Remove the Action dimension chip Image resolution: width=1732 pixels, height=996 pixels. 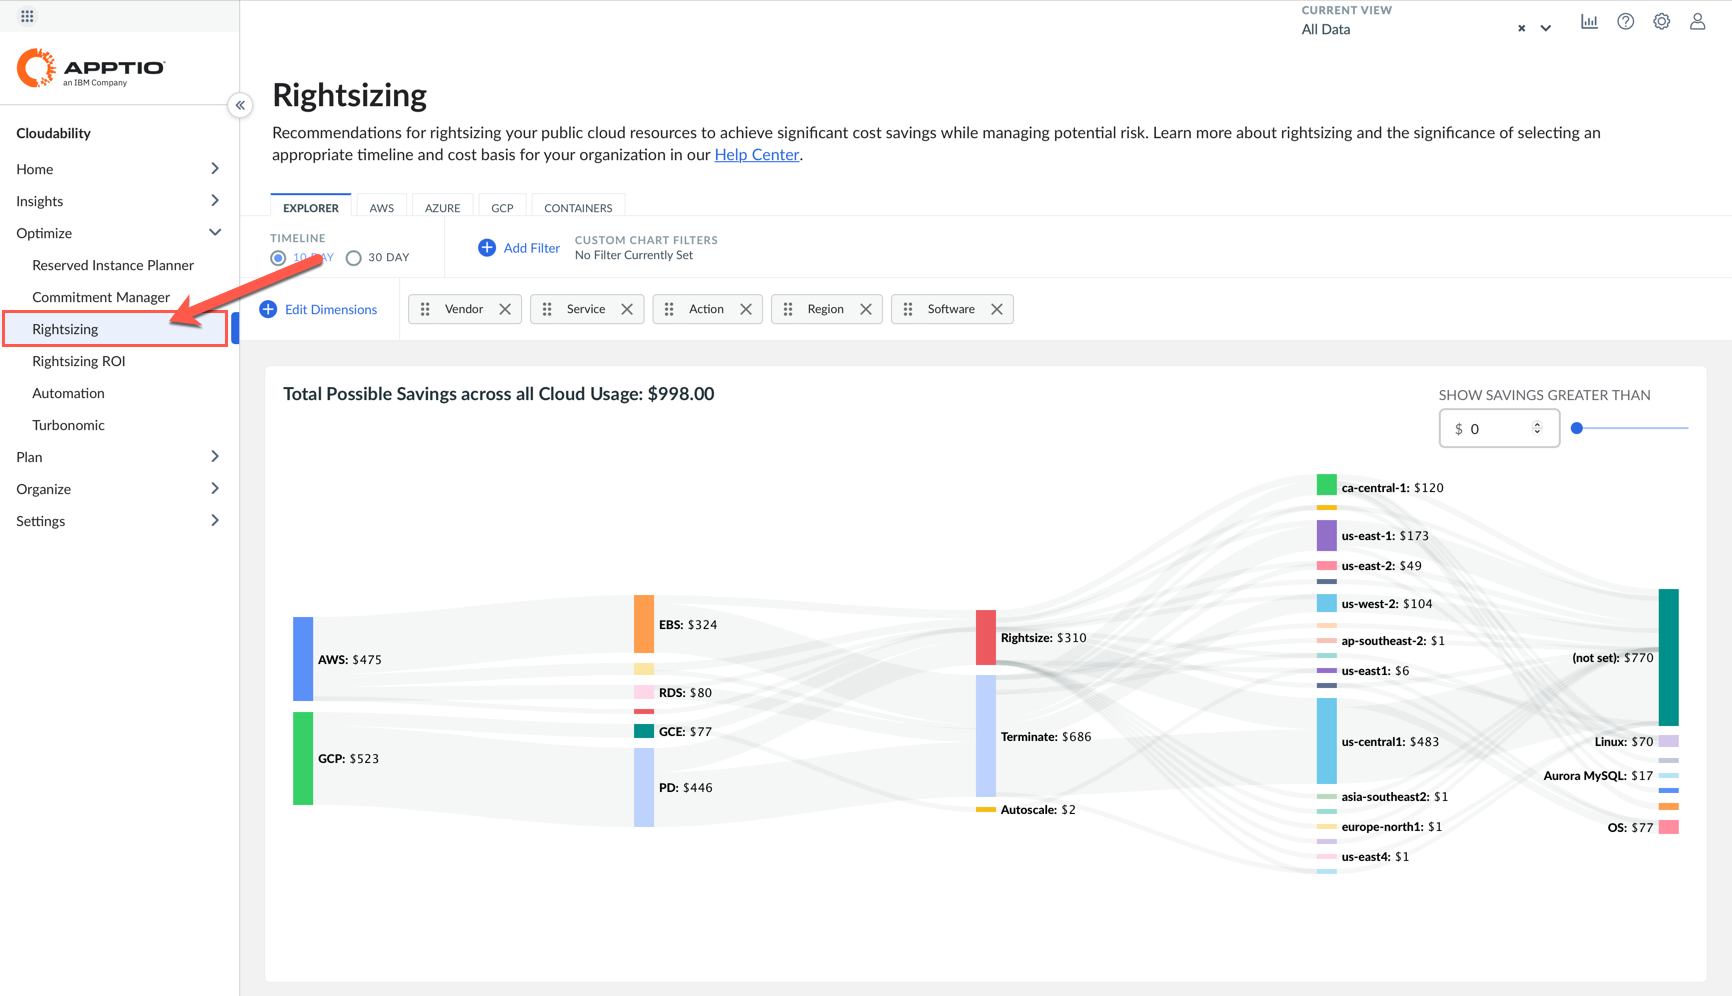tap(746, 309)
